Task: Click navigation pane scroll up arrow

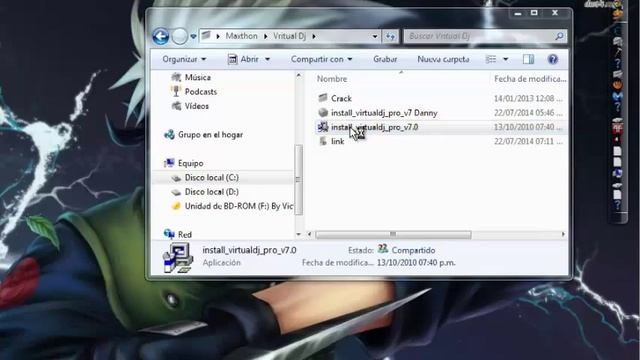Action: 298,76
